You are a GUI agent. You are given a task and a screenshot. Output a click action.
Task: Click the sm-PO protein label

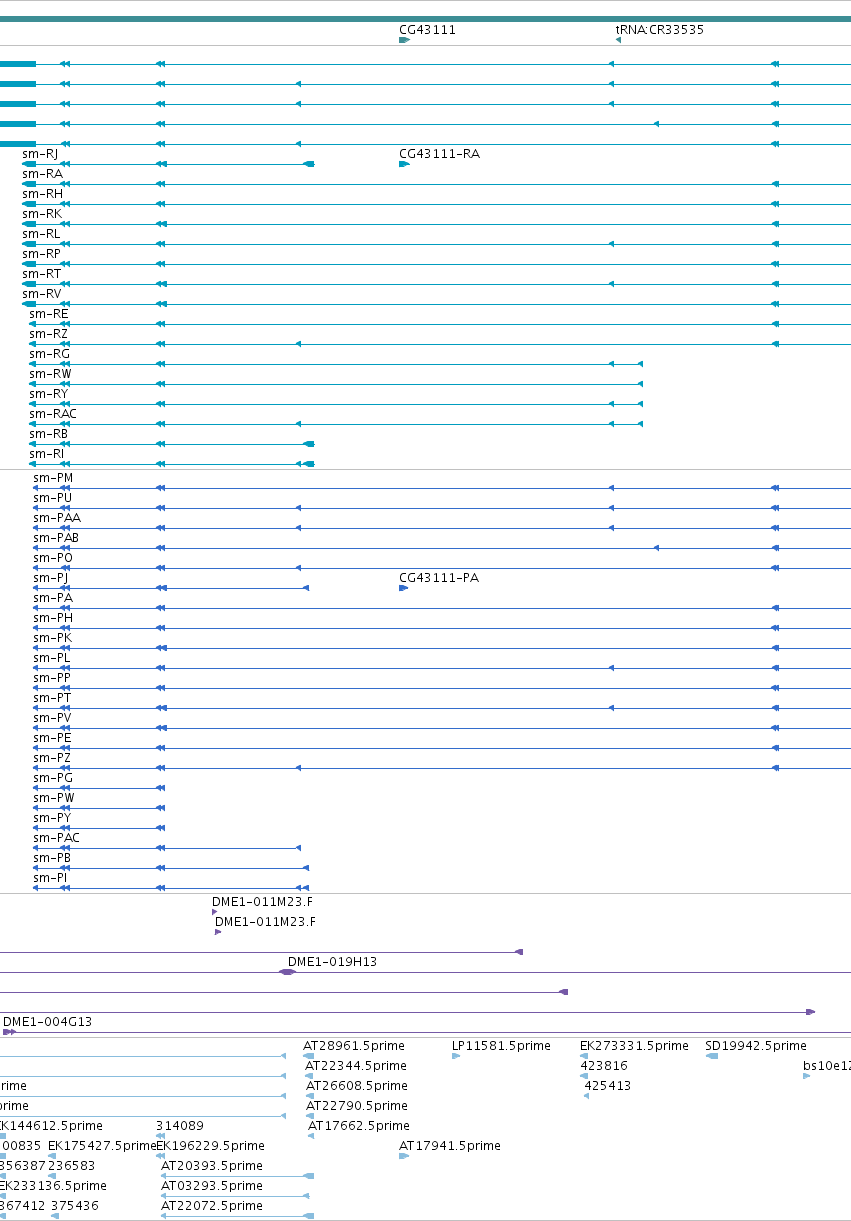pos(53,558)
